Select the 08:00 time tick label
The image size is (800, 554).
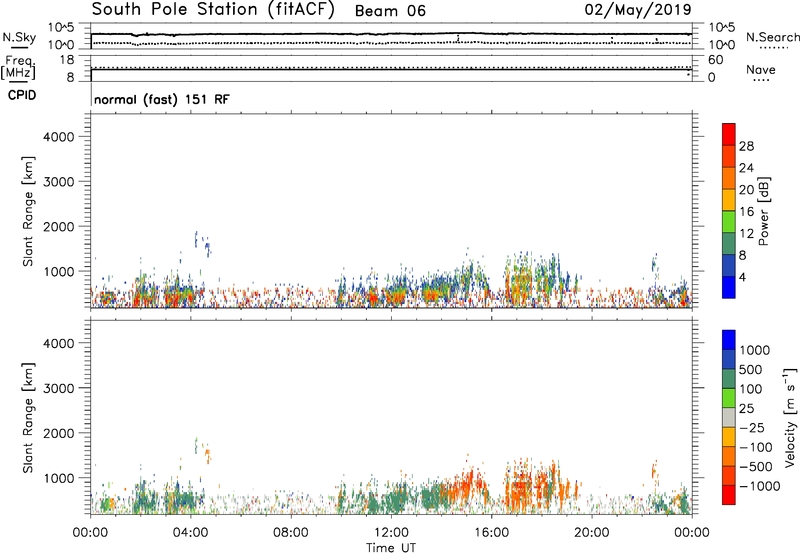[x=291, y=533]
